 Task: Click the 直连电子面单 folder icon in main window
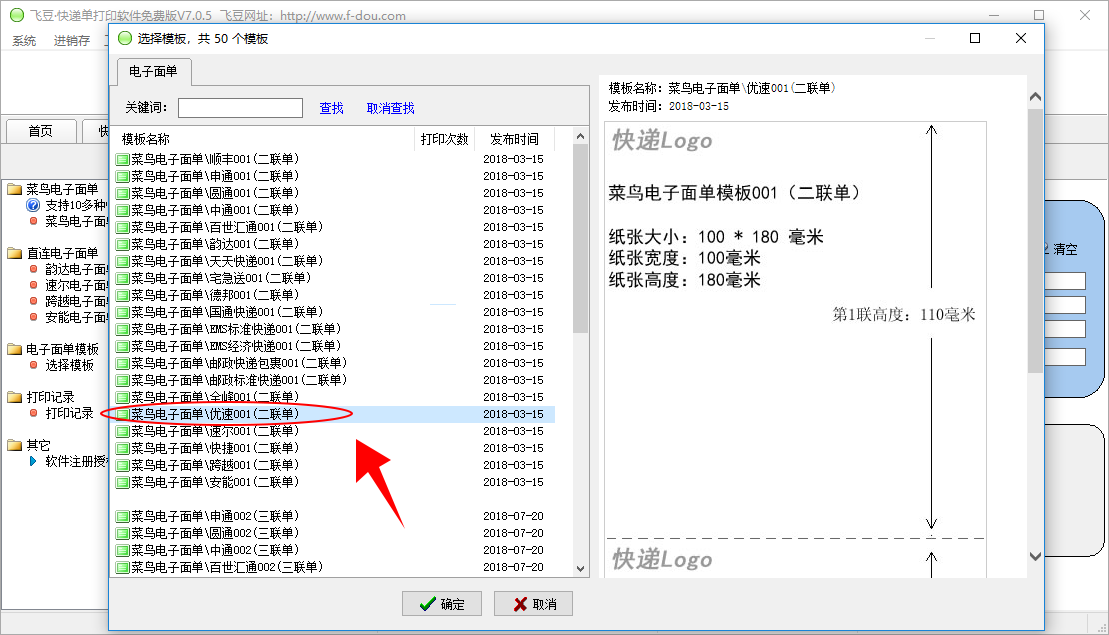[15, 252]
